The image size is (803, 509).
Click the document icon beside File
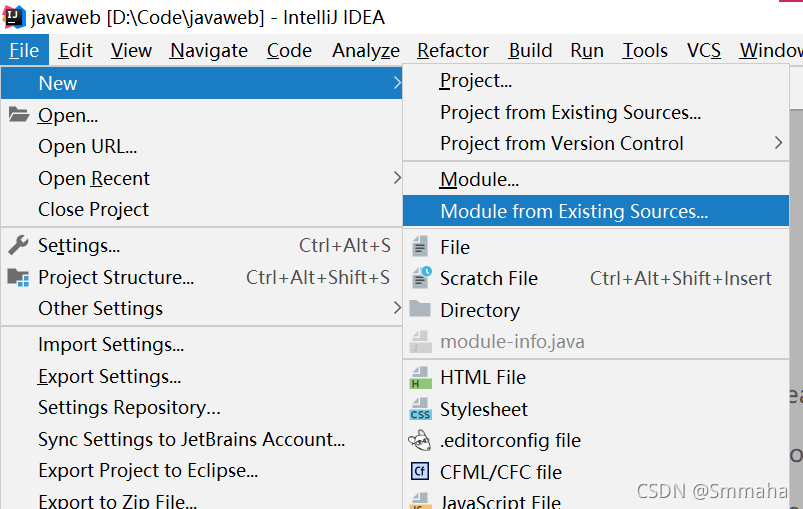tap(420, 246)
